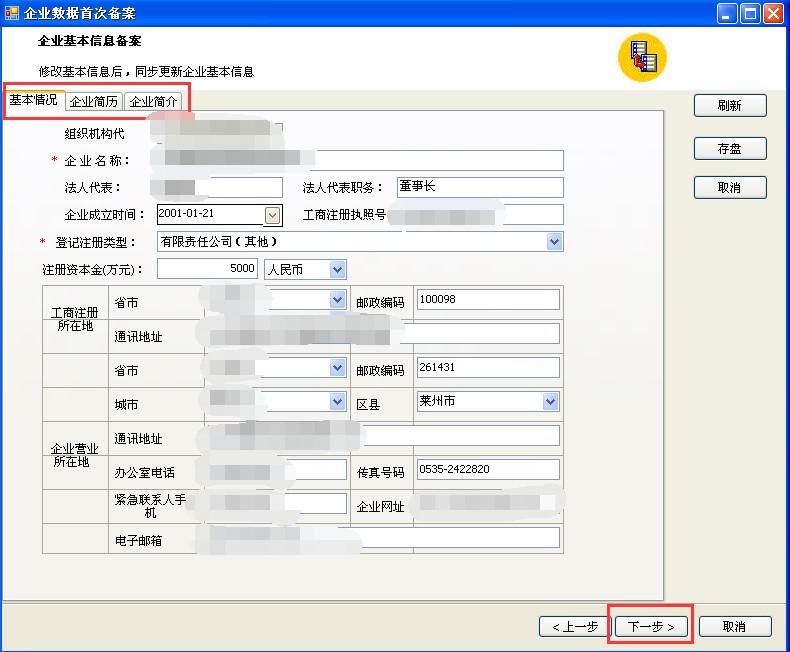Click the title bar application icon
The image size is (790, 652).
coord(12,13)
